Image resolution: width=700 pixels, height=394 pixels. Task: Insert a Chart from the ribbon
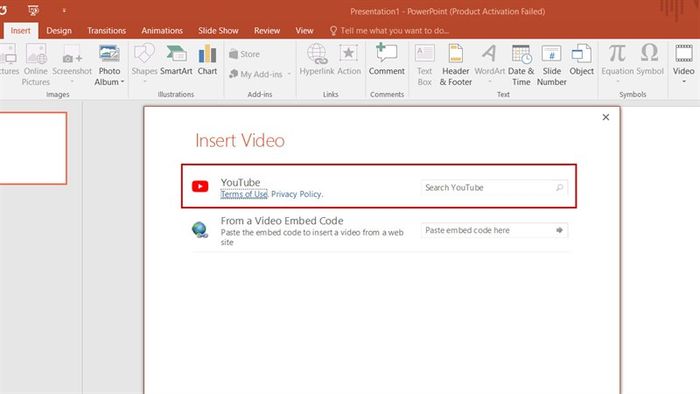pyautogui.click(x=207, y=60)
